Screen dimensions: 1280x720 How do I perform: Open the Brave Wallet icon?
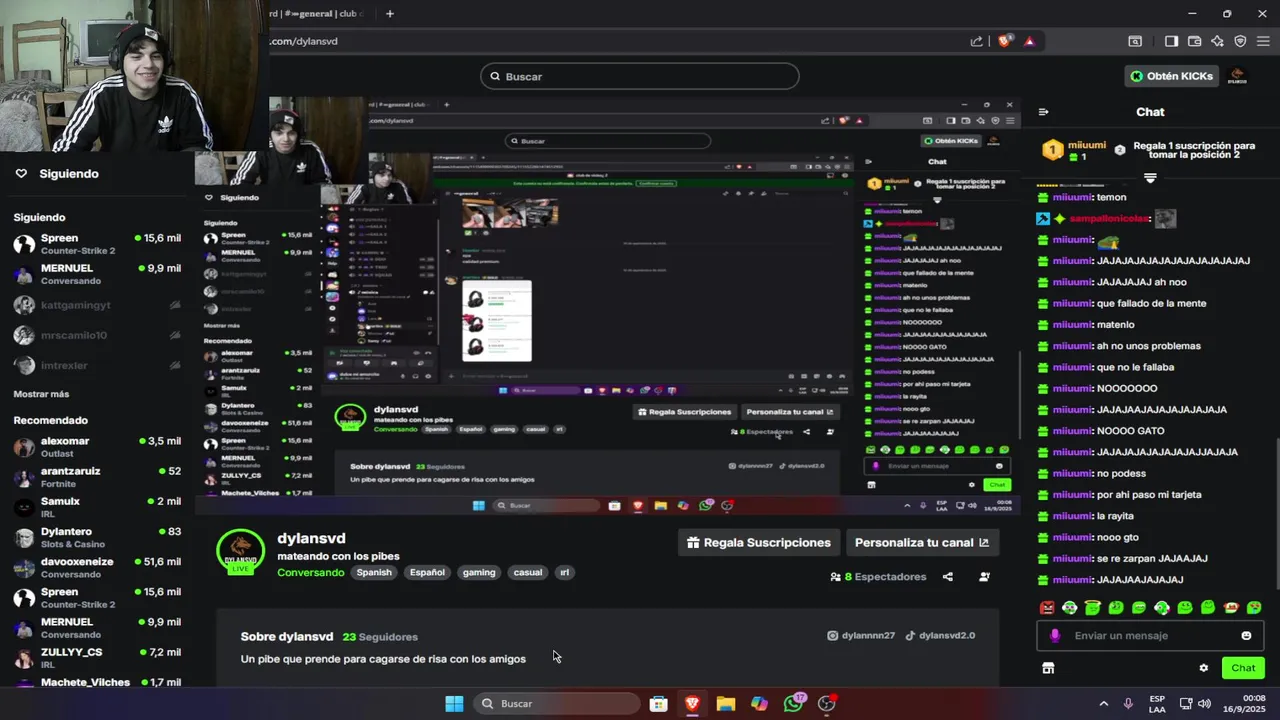(1194, 41)
